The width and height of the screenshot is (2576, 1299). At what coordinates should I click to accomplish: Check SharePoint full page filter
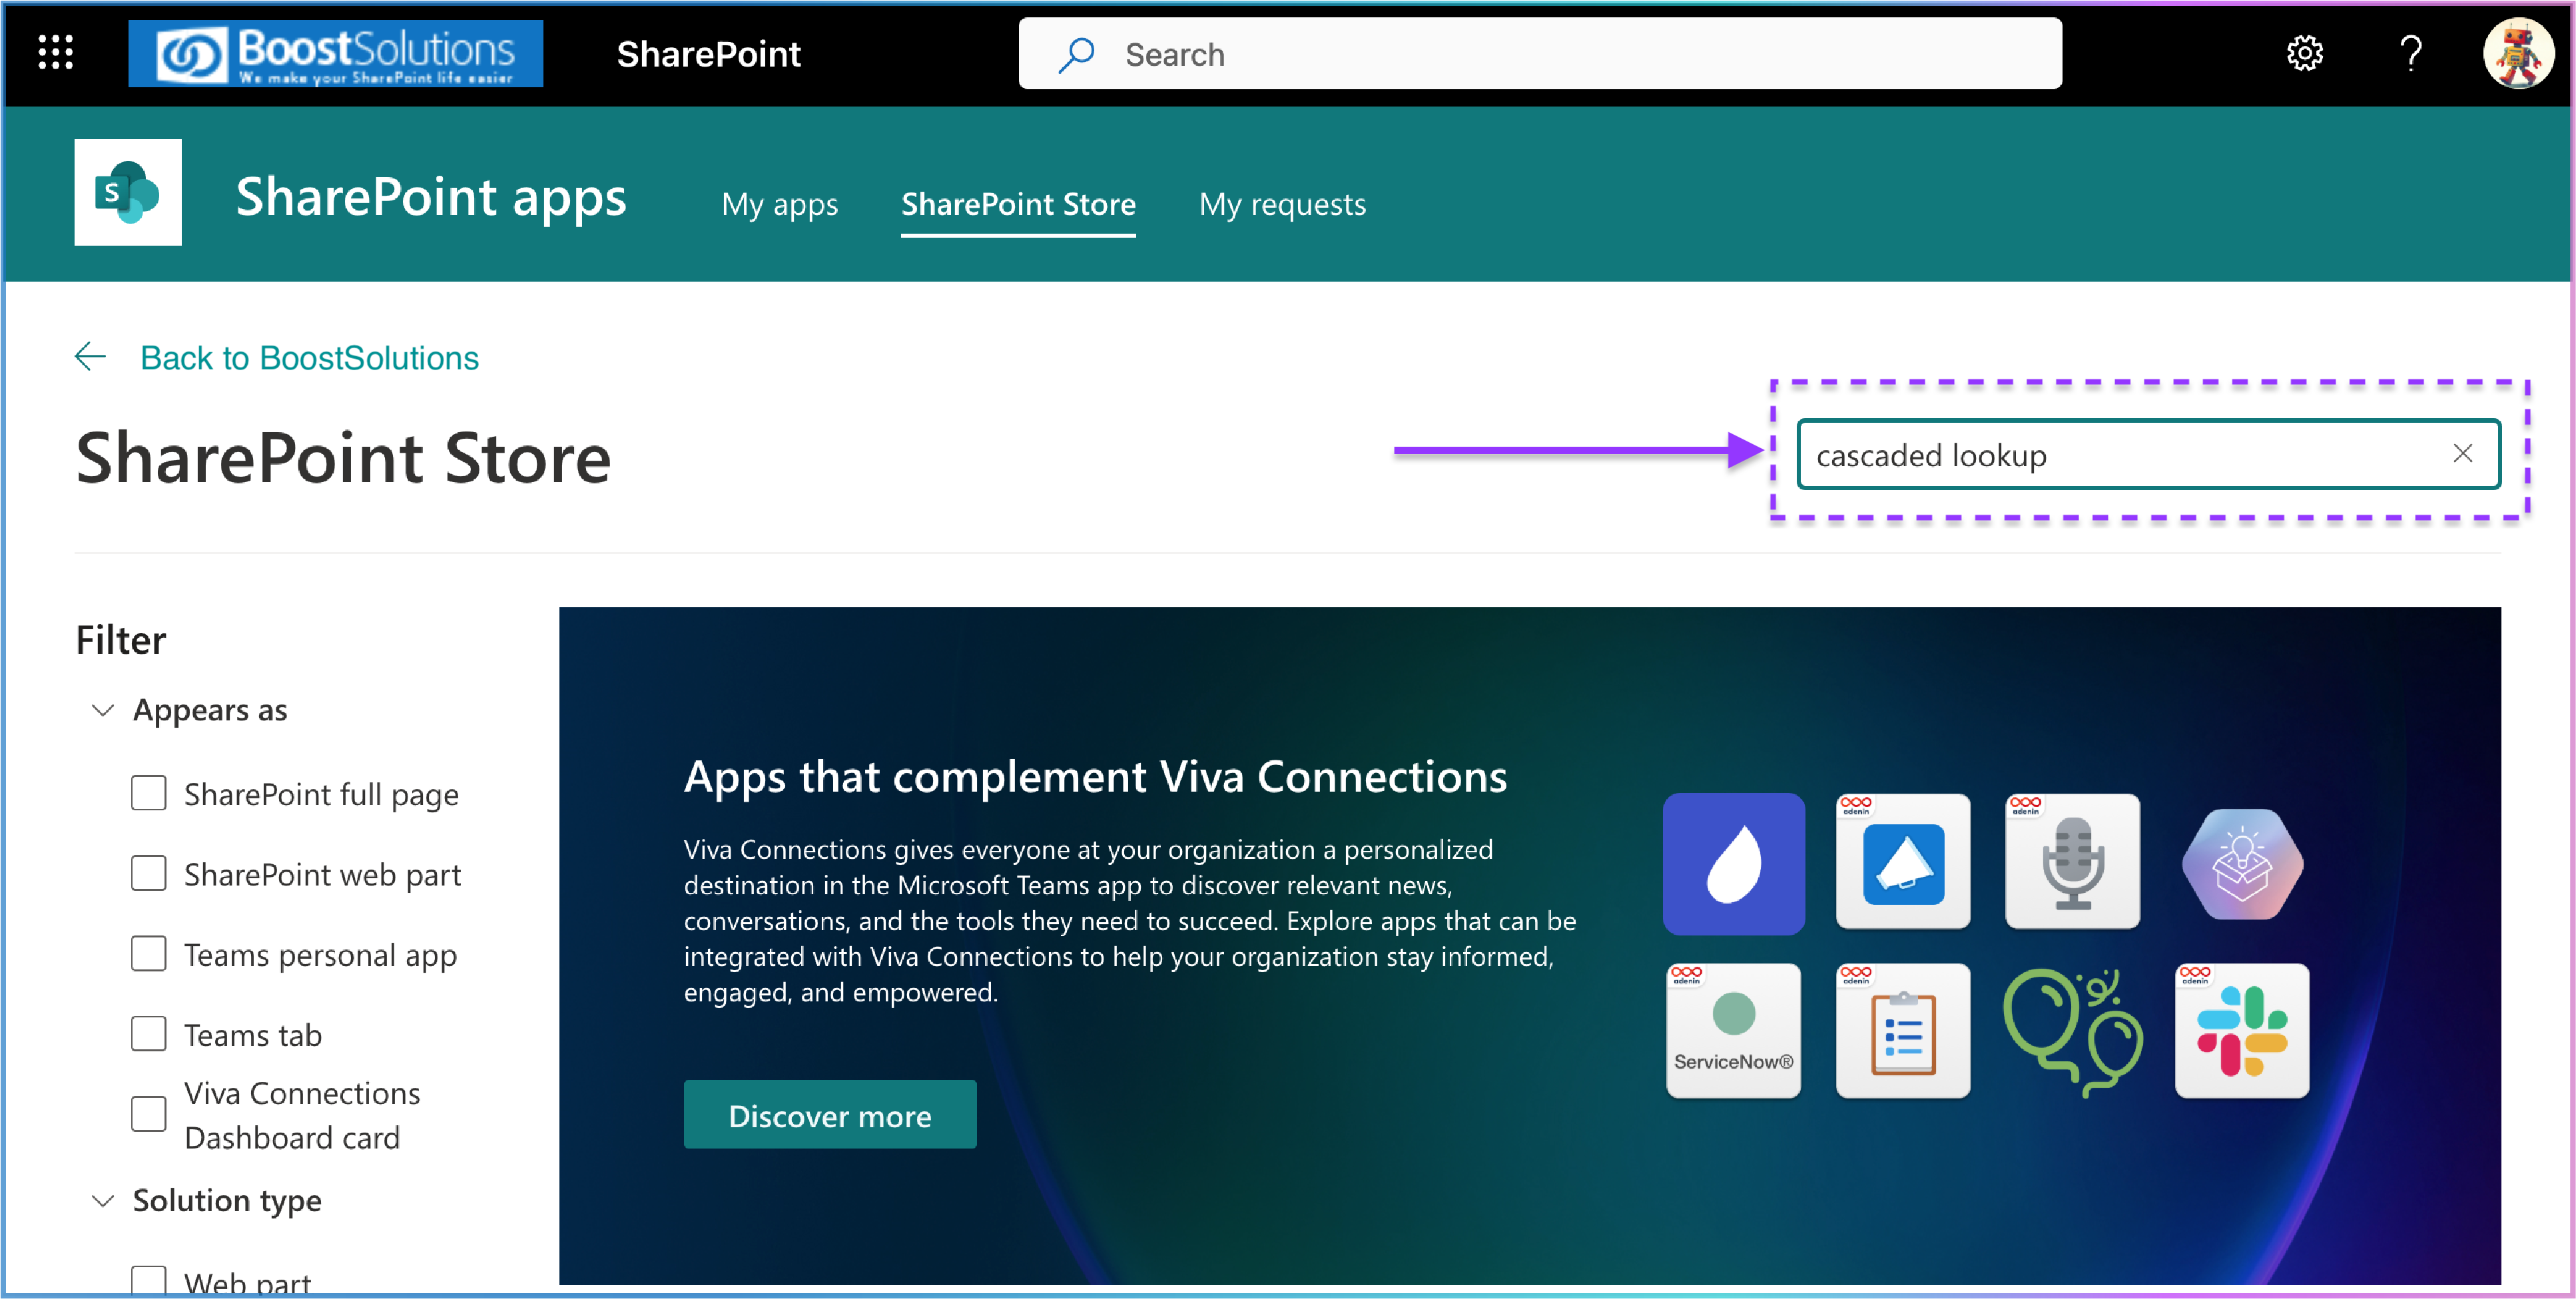[149, 793]
